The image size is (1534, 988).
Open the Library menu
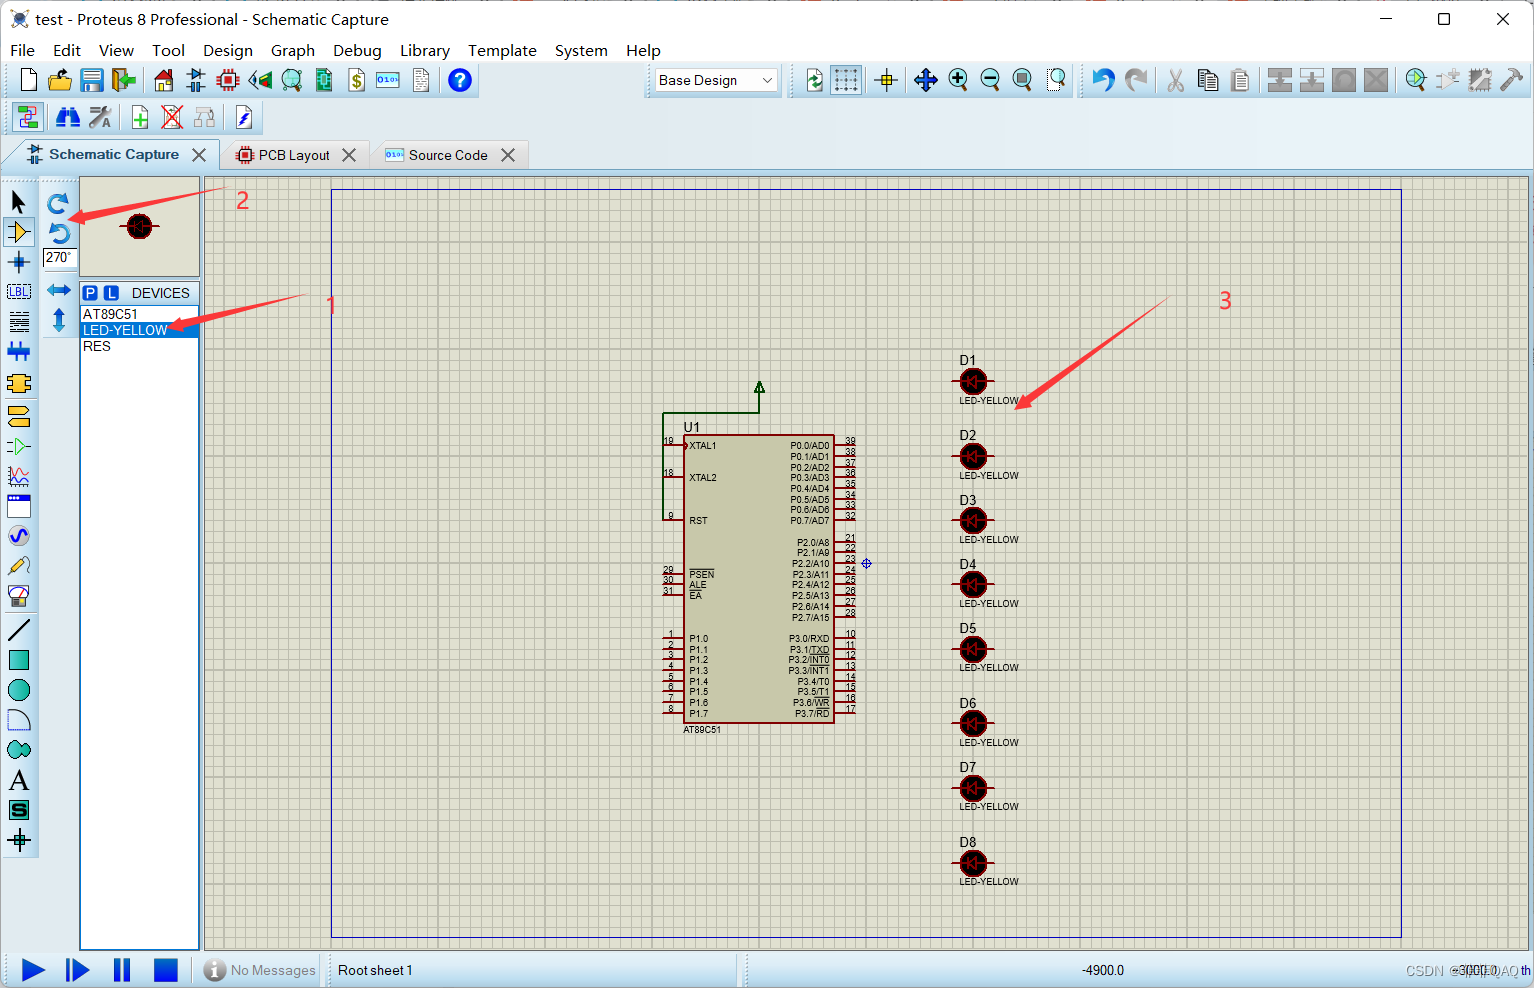425,50
